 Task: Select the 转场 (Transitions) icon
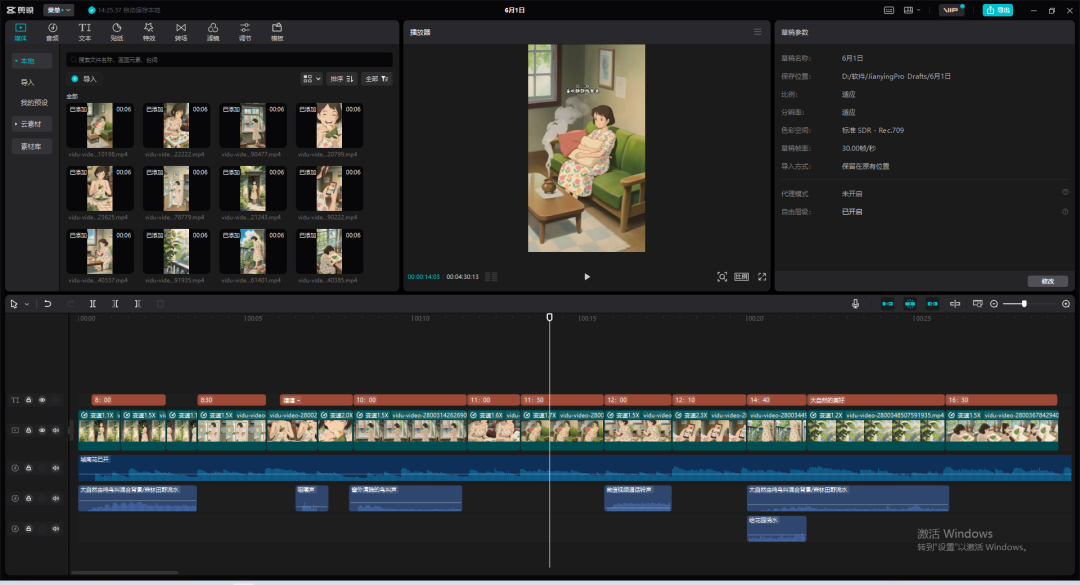(181, 31)
